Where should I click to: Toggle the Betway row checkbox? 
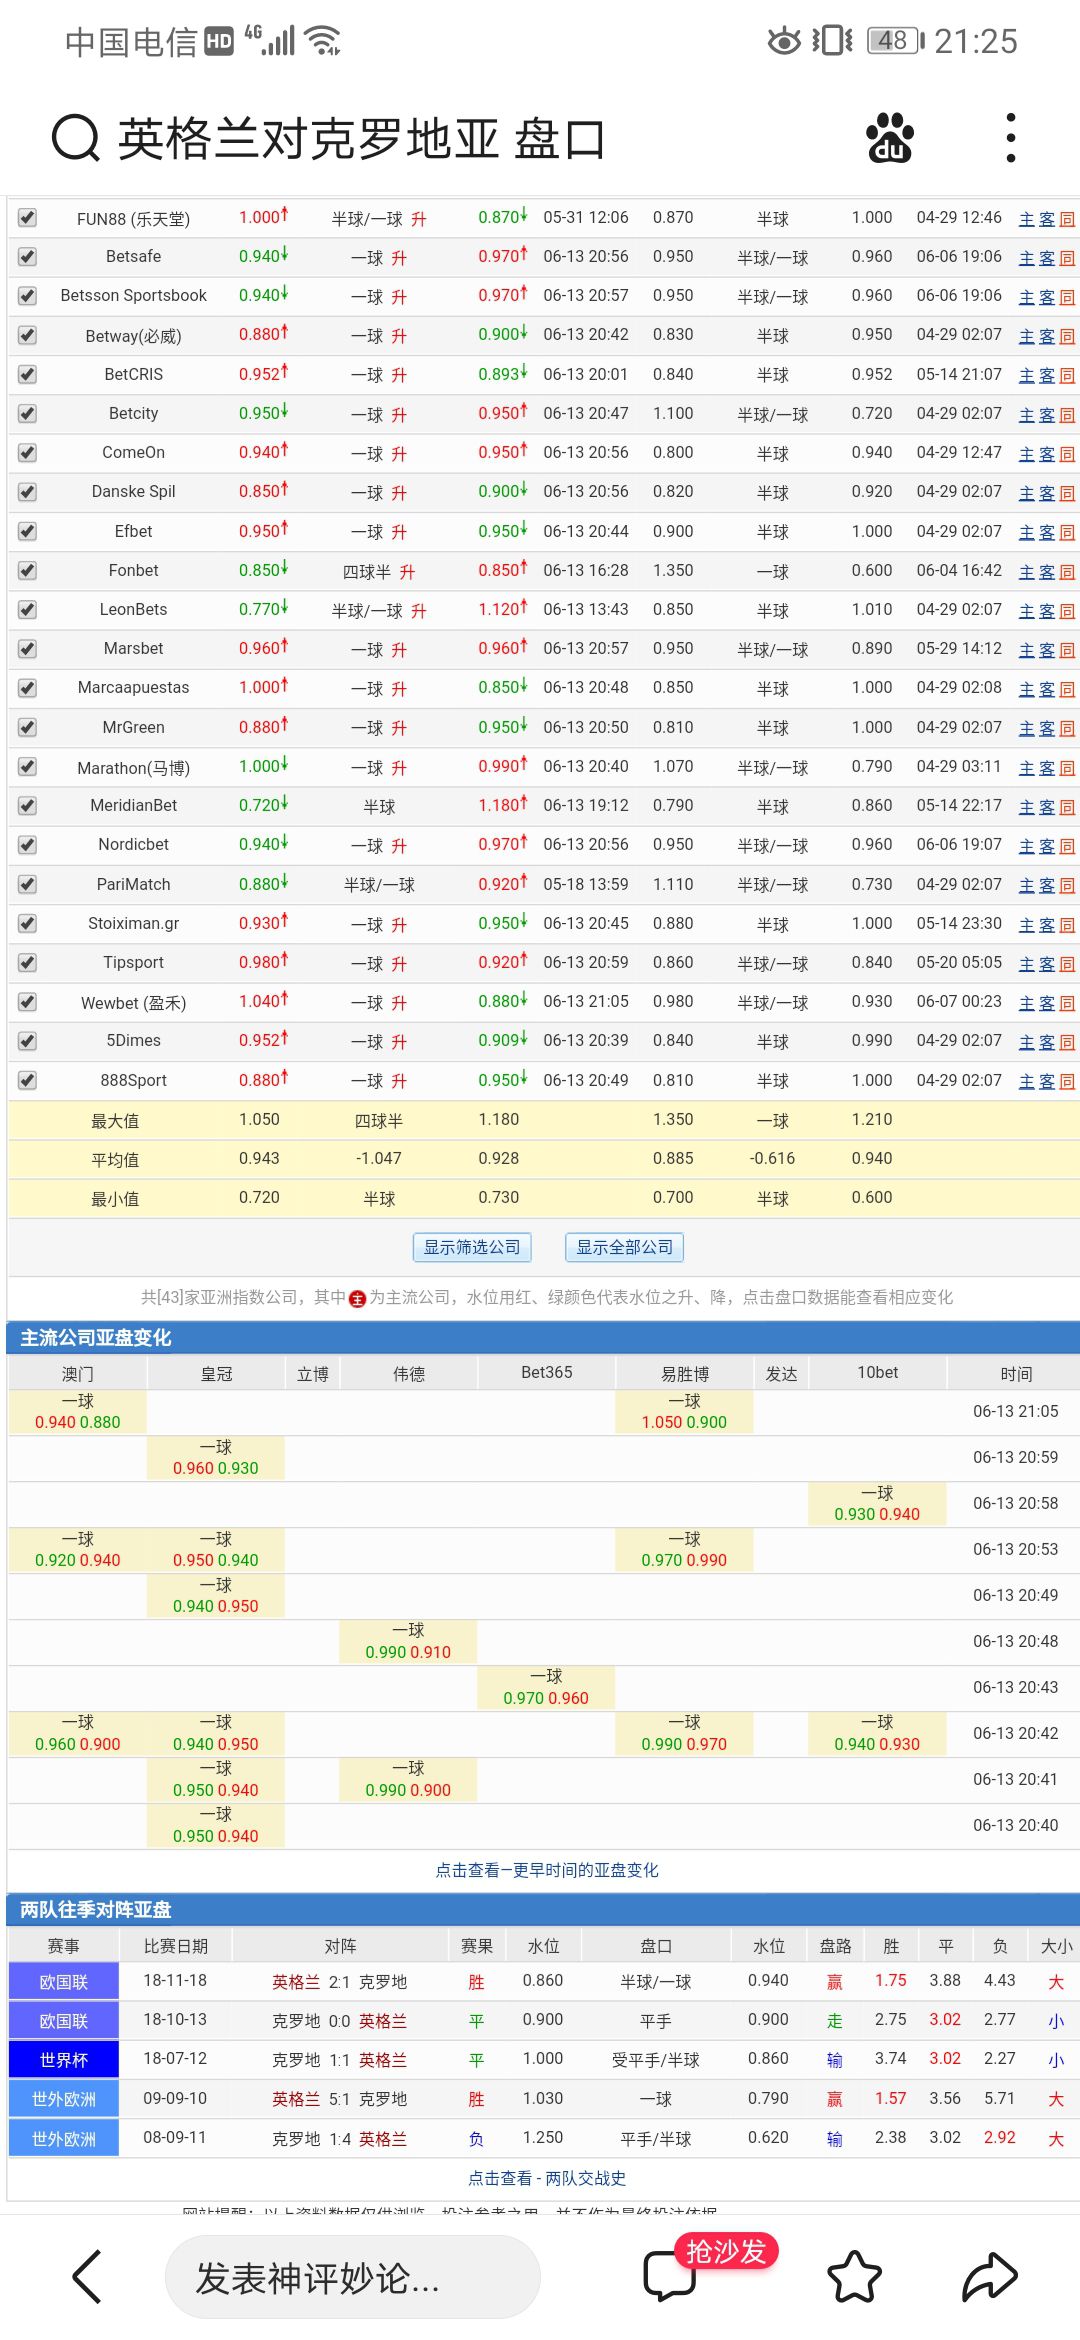27,335
